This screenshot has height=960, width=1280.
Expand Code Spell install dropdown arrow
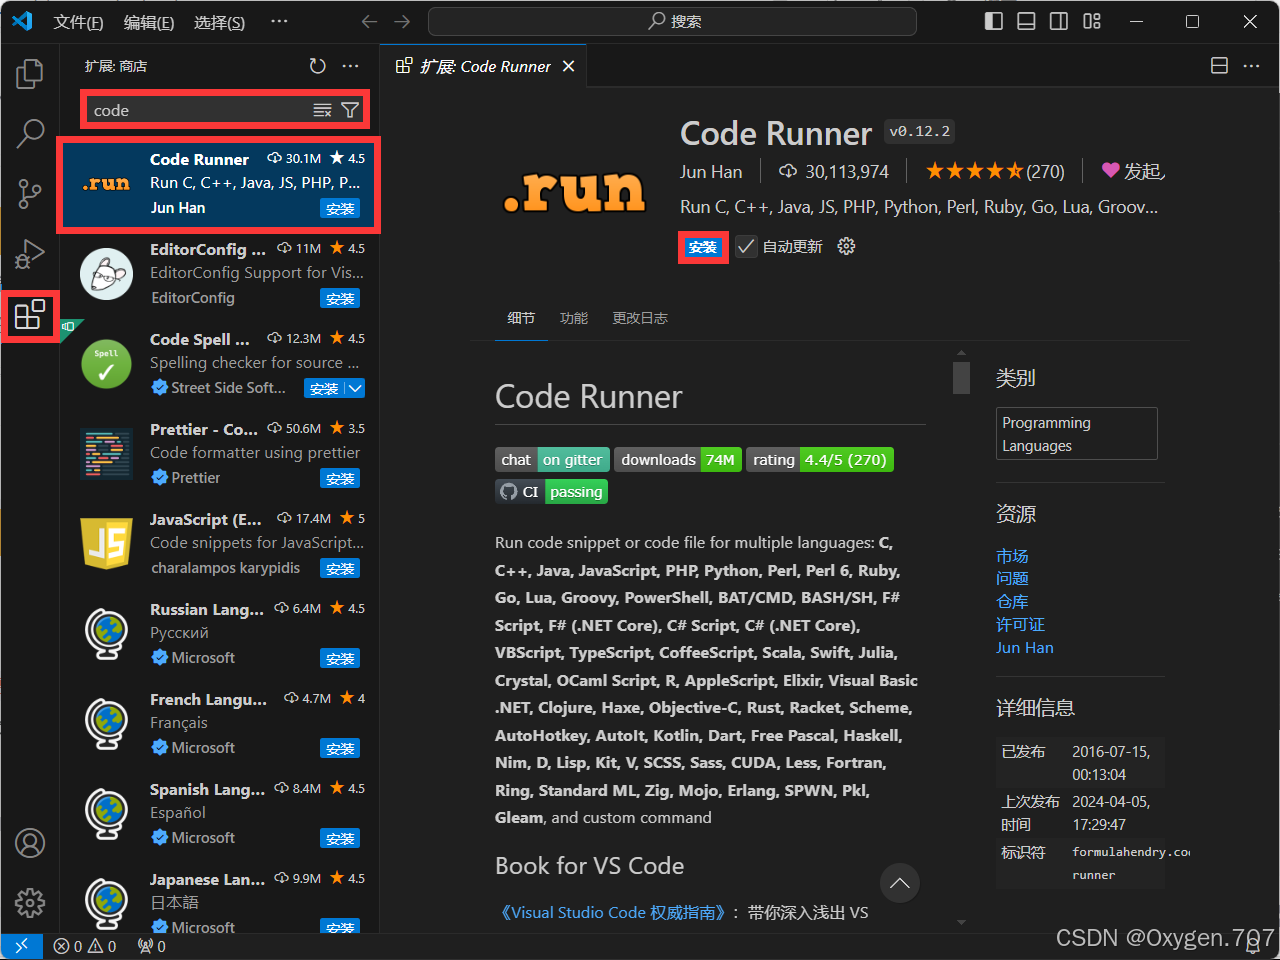click(x=355, y=388)
